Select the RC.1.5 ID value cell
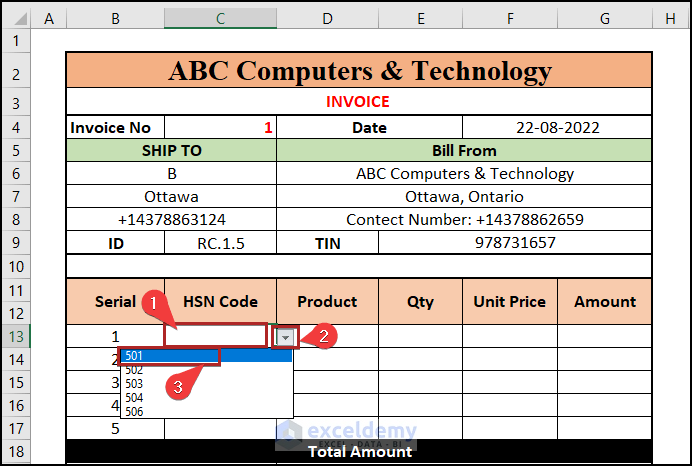The height and width of the screenshot is (466, 692). click(220, 243)
